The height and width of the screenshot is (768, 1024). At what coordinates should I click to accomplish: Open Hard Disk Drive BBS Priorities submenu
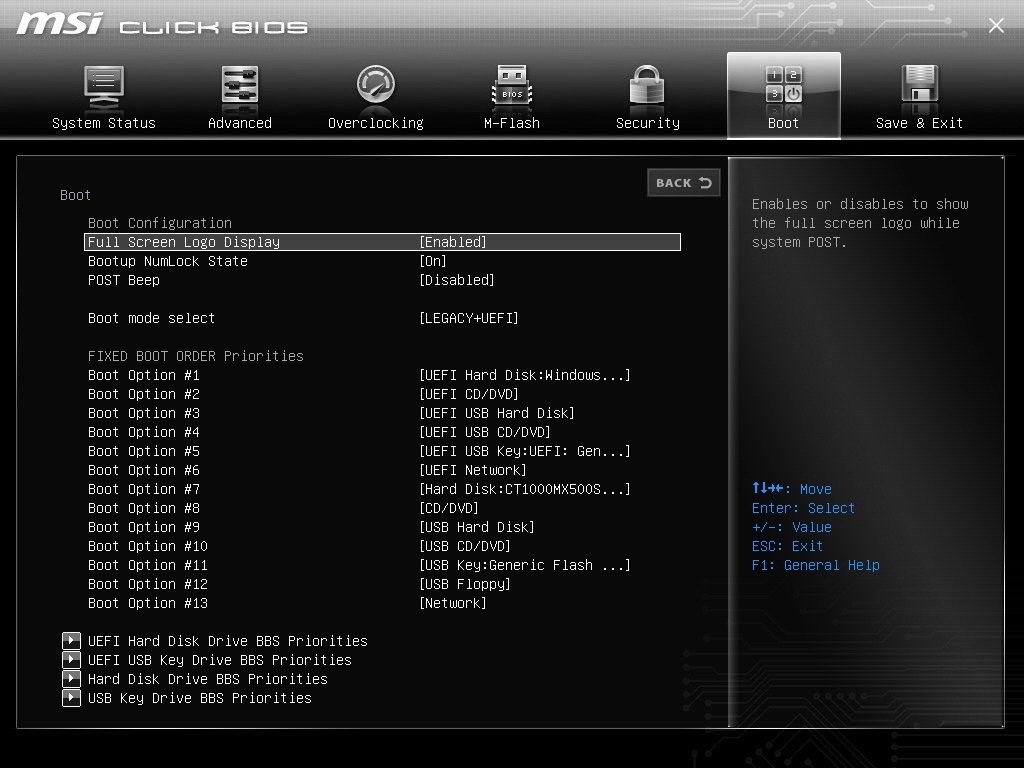[x=208, y=679]
